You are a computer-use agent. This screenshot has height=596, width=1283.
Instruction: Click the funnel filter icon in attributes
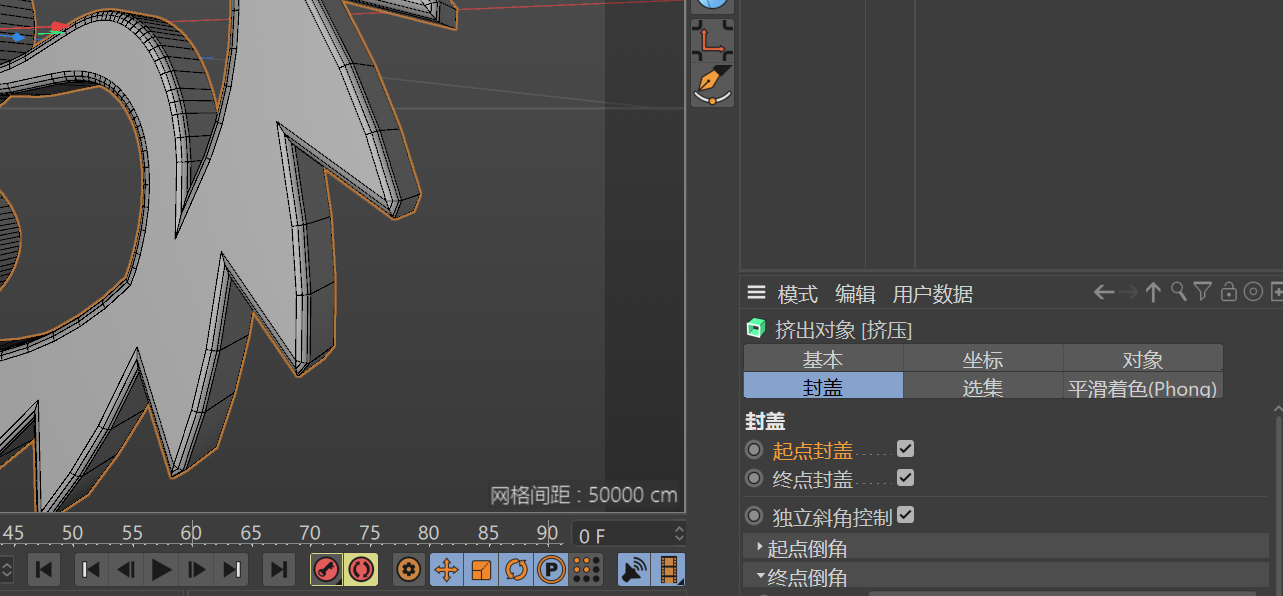pyautogui.click(x=1203, y=291)
